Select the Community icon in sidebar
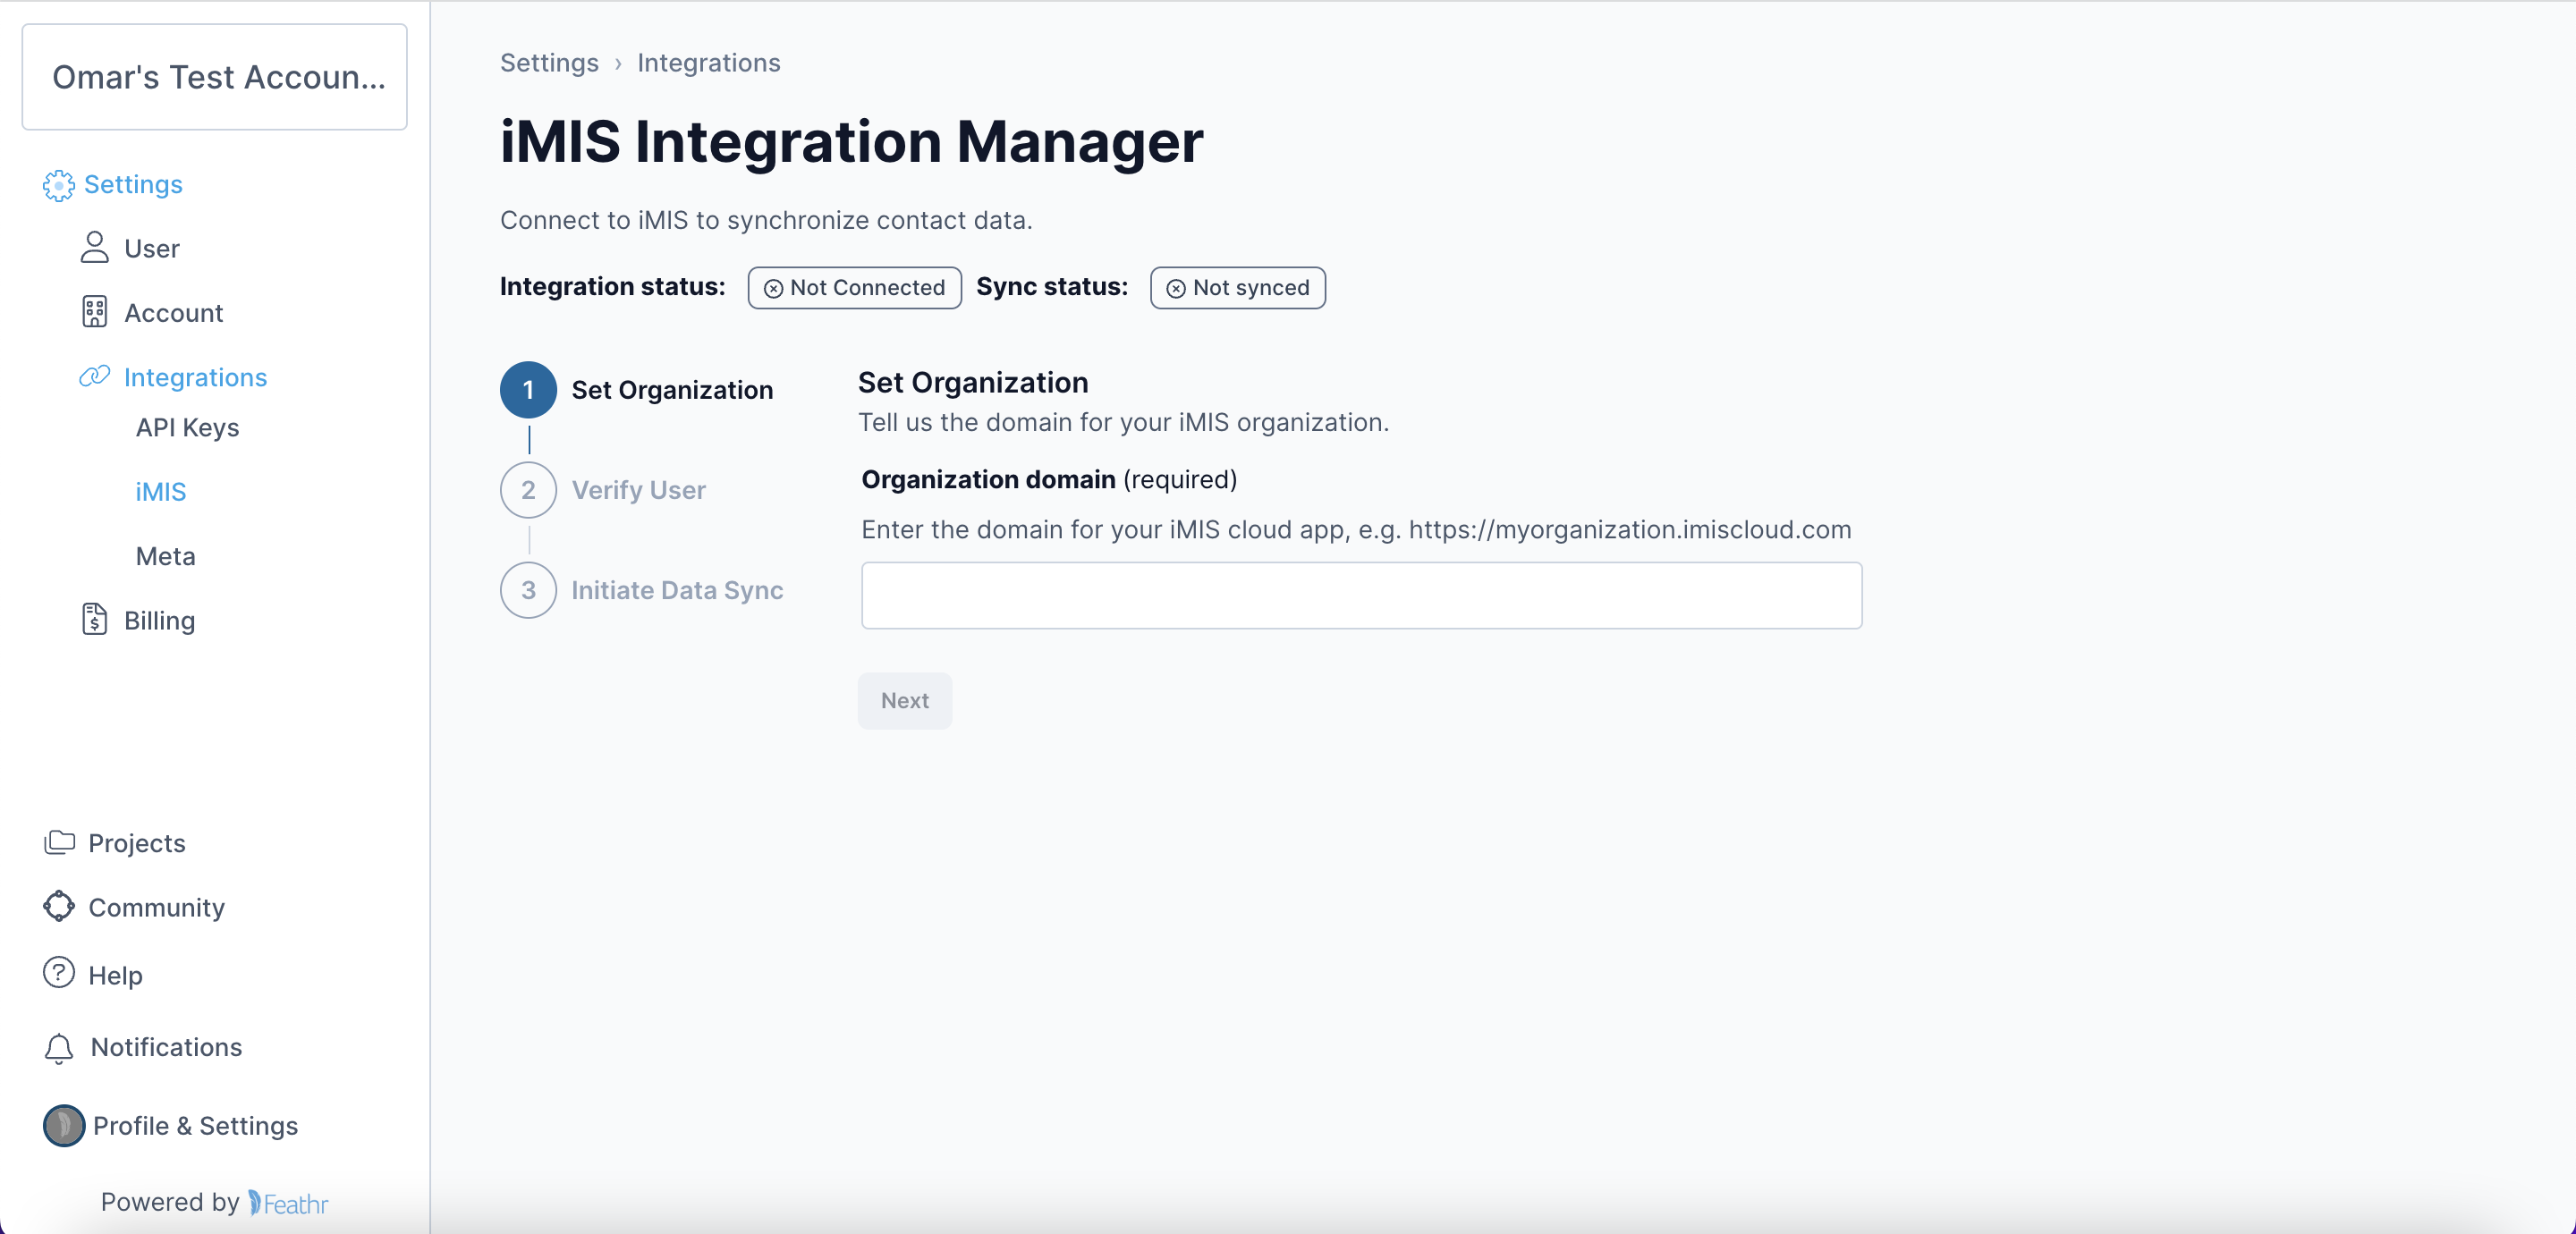The image size is (2576, 1234). coord(60,906)
